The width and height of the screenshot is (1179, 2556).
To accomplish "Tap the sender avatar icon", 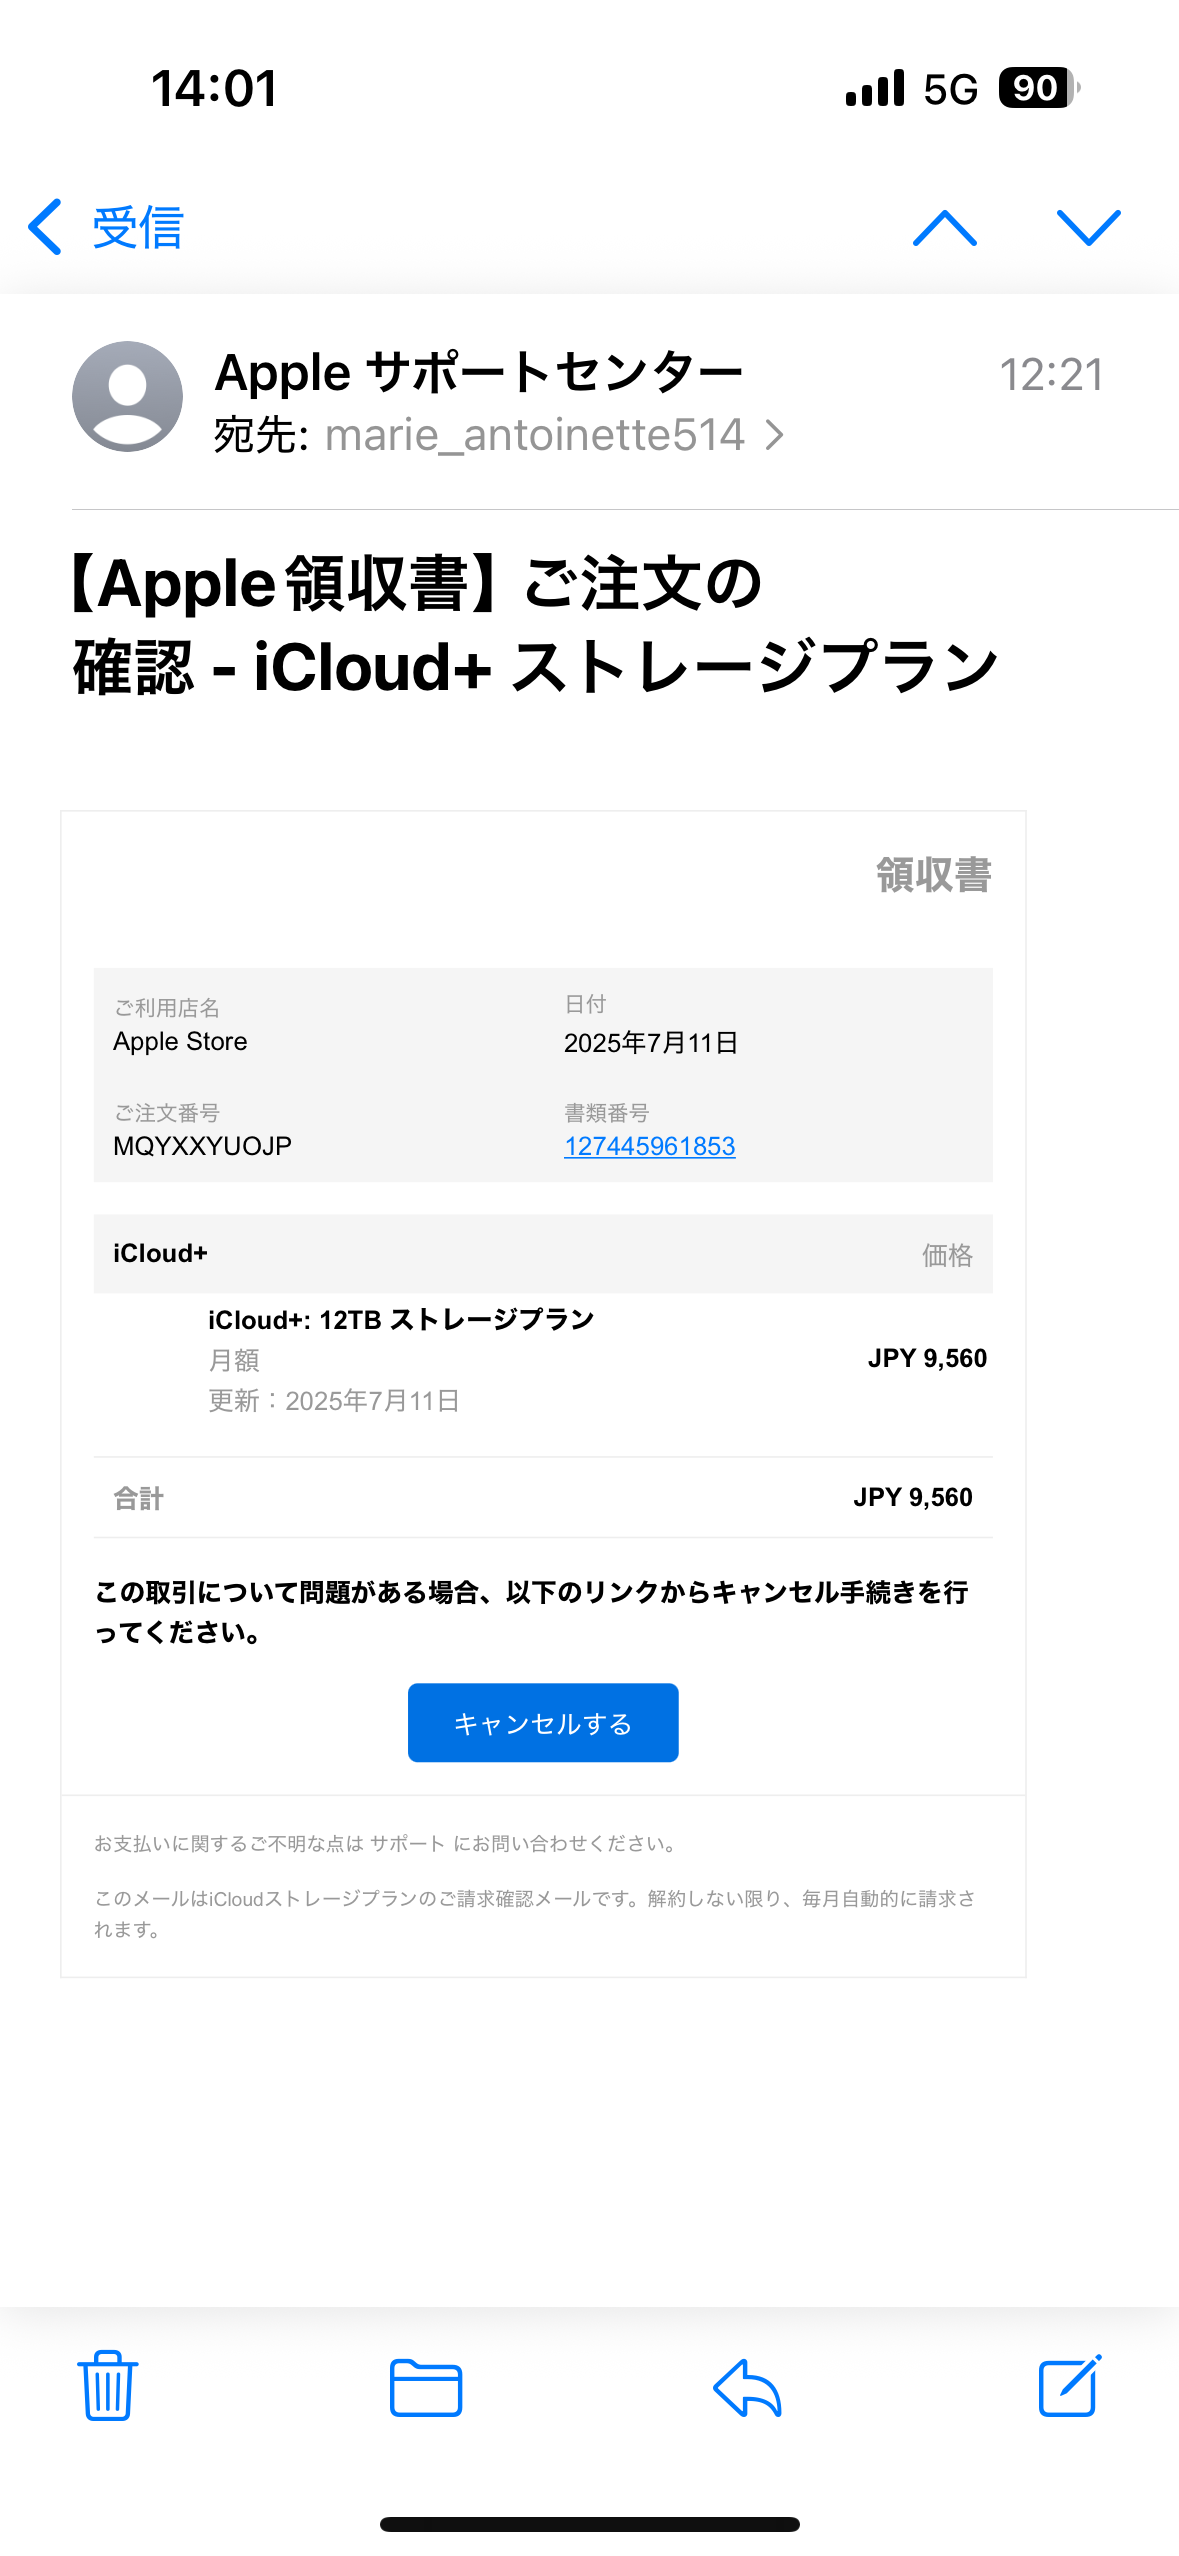I will (127, 396).
